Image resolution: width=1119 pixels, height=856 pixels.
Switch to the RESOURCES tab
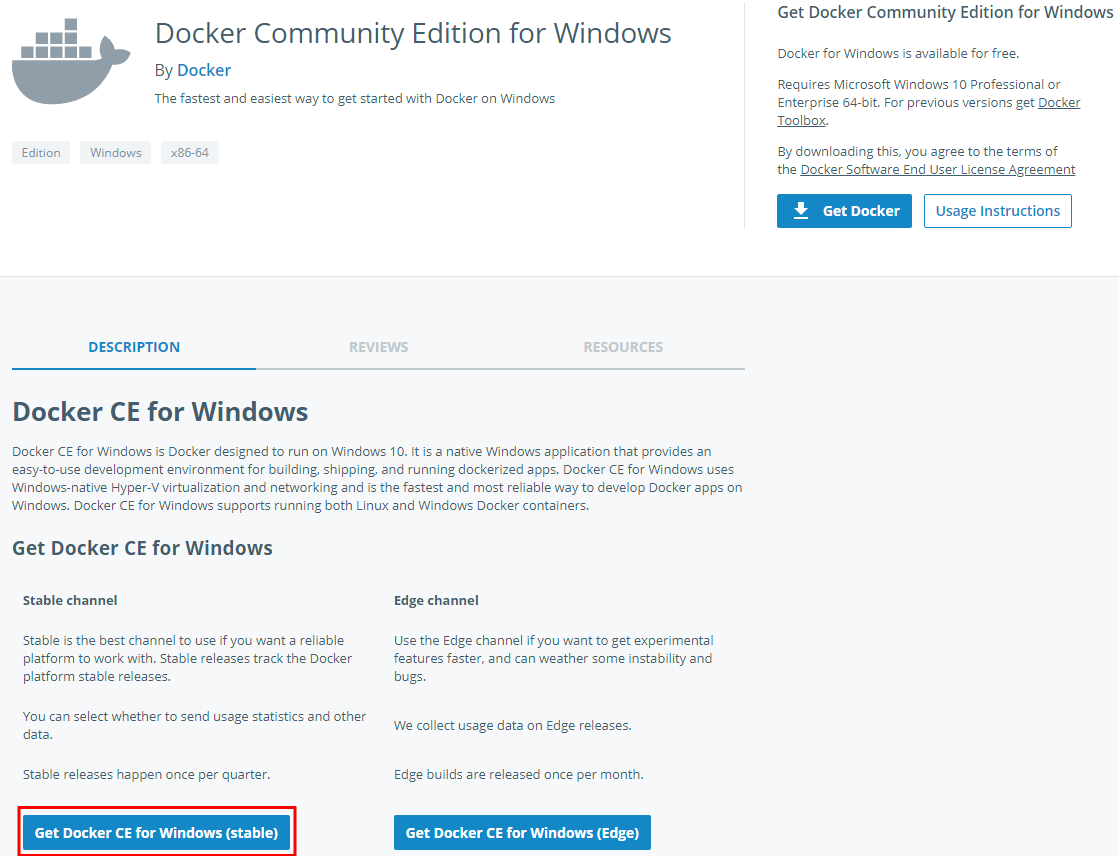(623, 347)
